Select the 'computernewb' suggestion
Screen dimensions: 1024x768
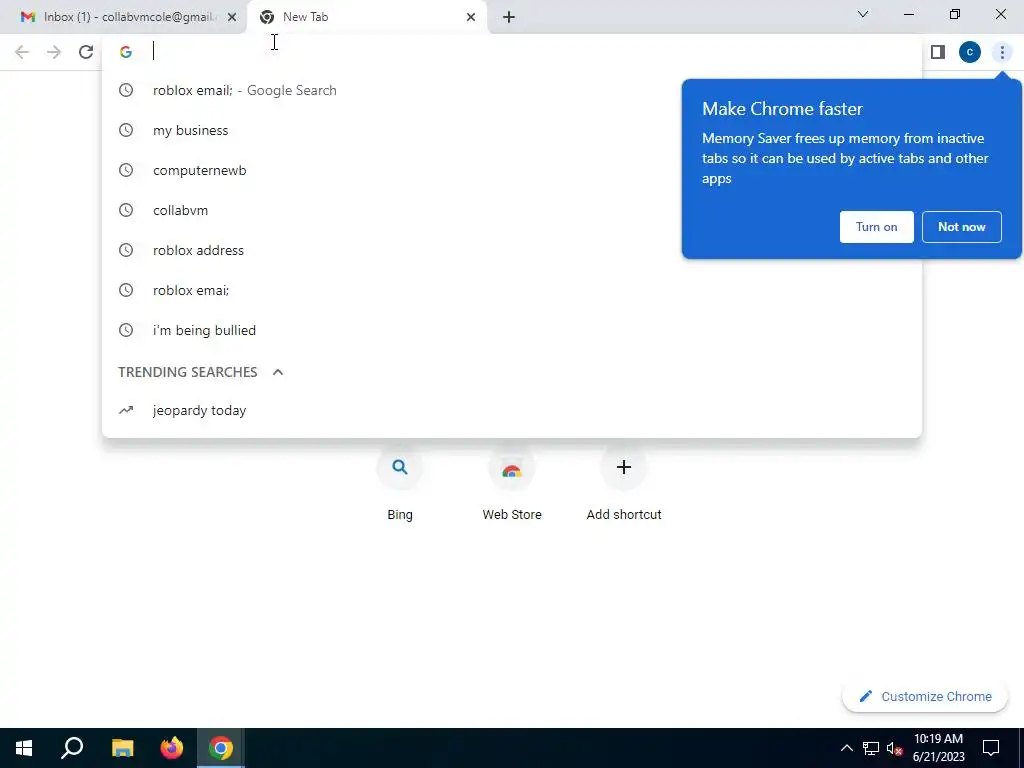(511, 170)
